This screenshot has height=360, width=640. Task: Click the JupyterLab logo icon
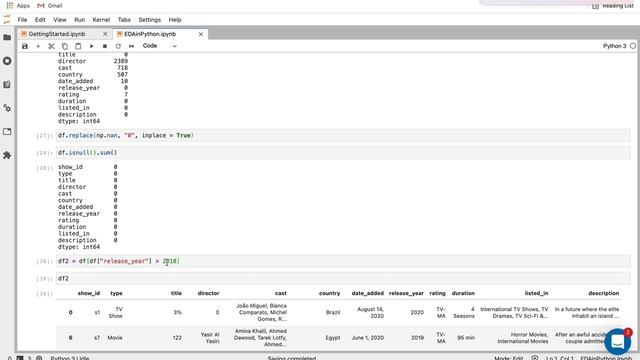(x=7, y=20)
